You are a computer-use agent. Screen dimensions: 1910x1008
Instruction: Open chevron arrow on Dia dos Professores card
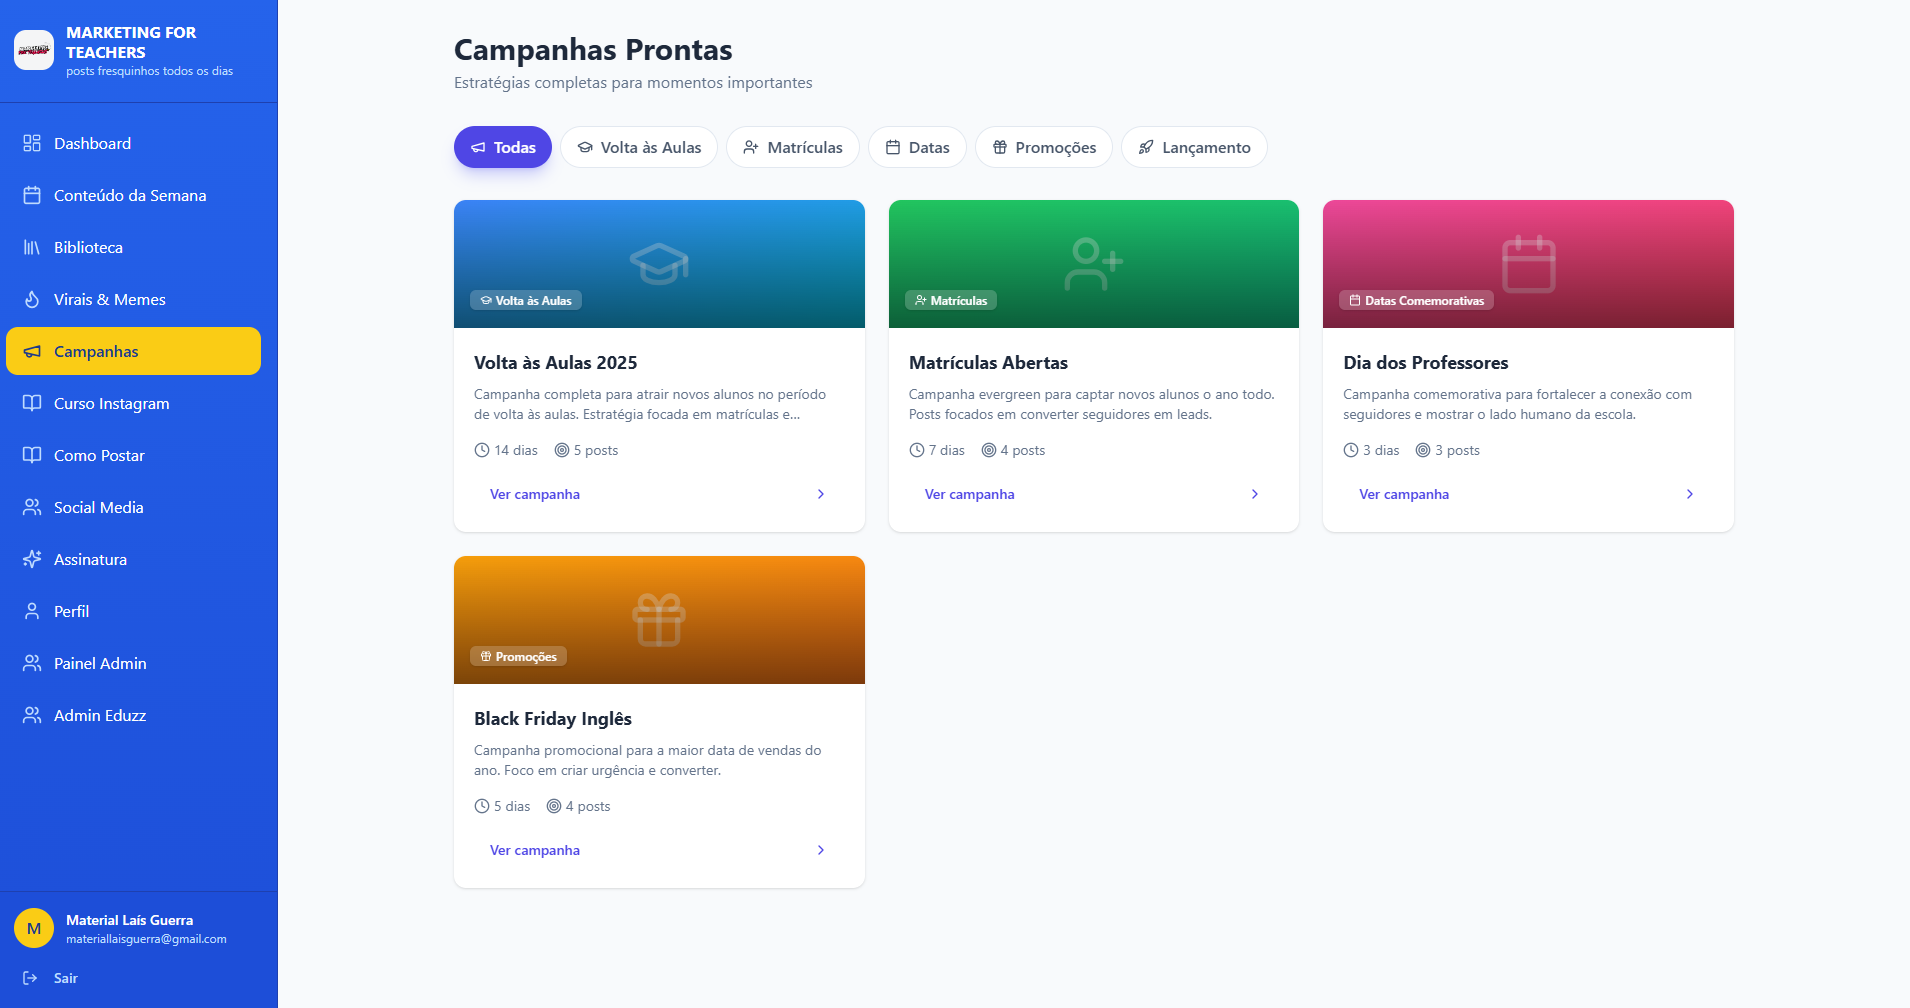coord(1690,494)
